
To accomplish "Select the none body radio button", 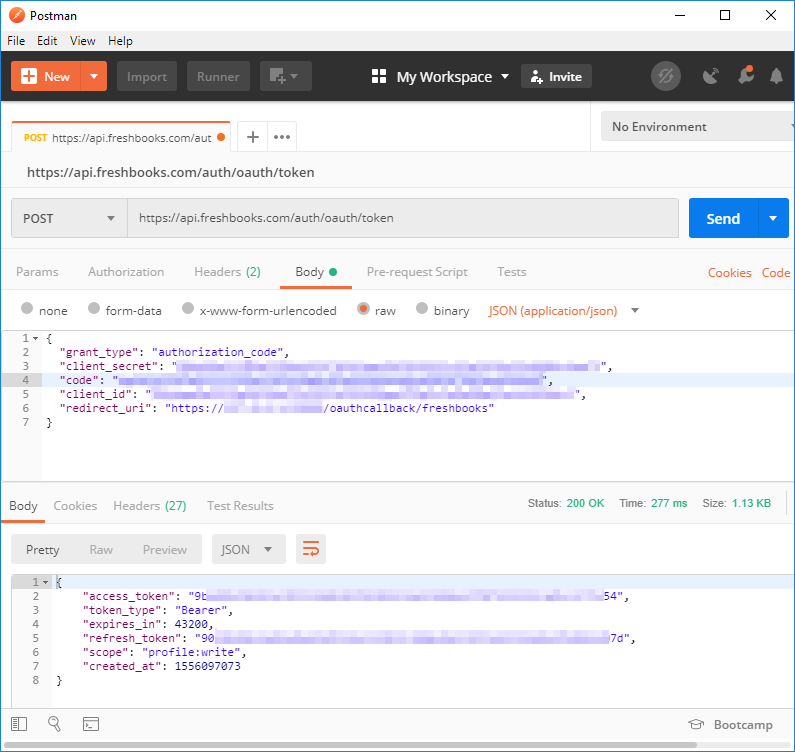I will coord(27,308).
